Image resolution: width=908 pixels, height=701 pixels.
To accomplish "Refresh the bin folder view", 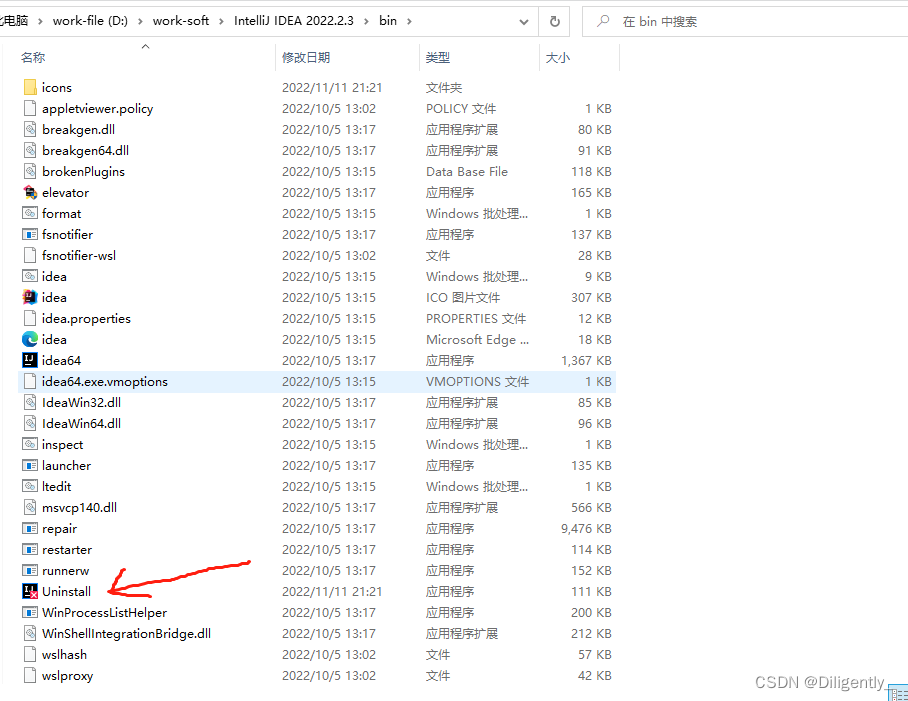I will point(554,21).
